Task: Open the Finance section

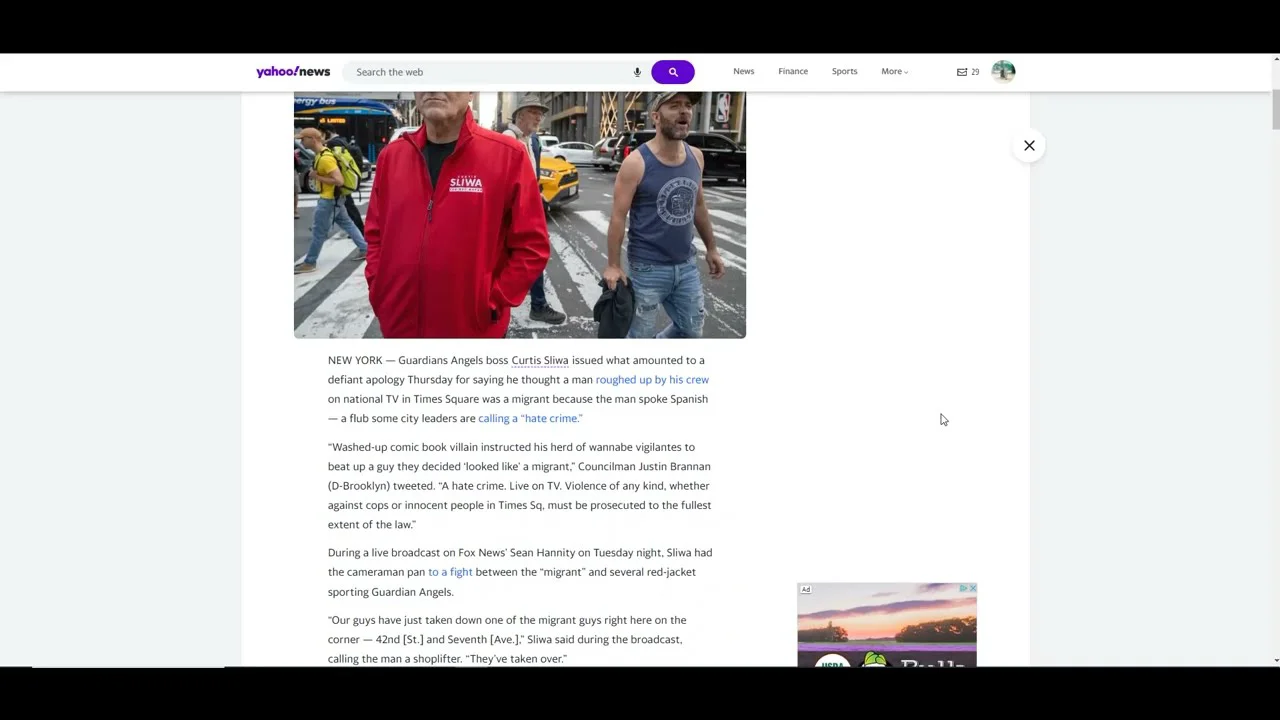Action: pos(793,72)
